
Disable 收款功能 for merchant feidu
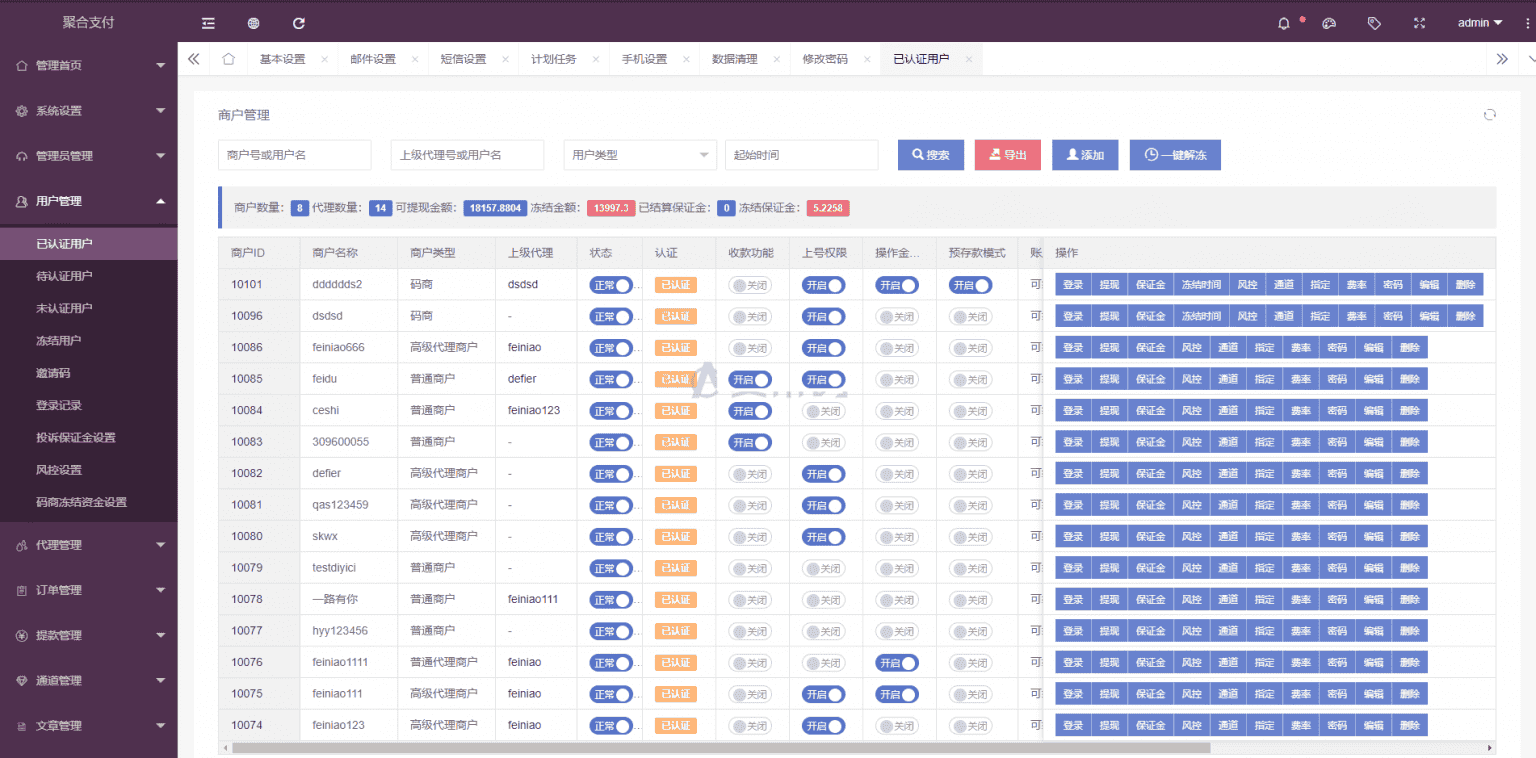click(750, 379)
